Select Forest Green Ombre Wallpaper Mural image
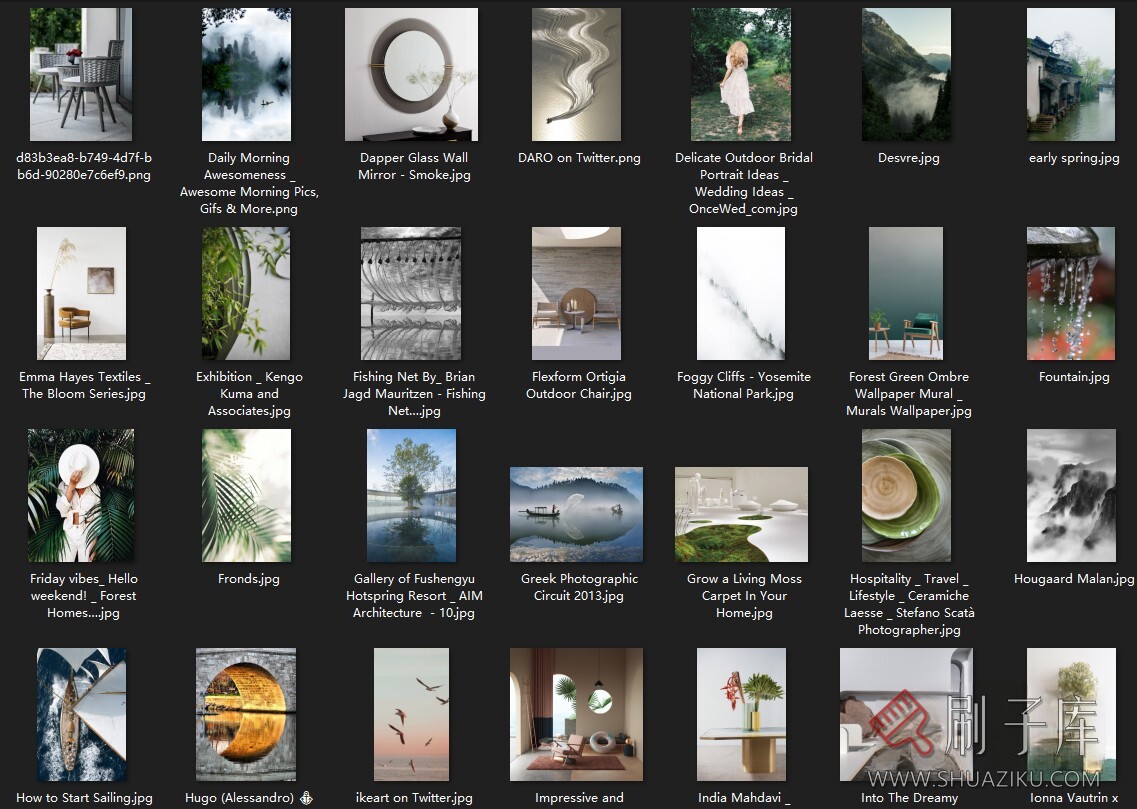Viewport: 1137px width, 809px height. click(x=906, y=293)
